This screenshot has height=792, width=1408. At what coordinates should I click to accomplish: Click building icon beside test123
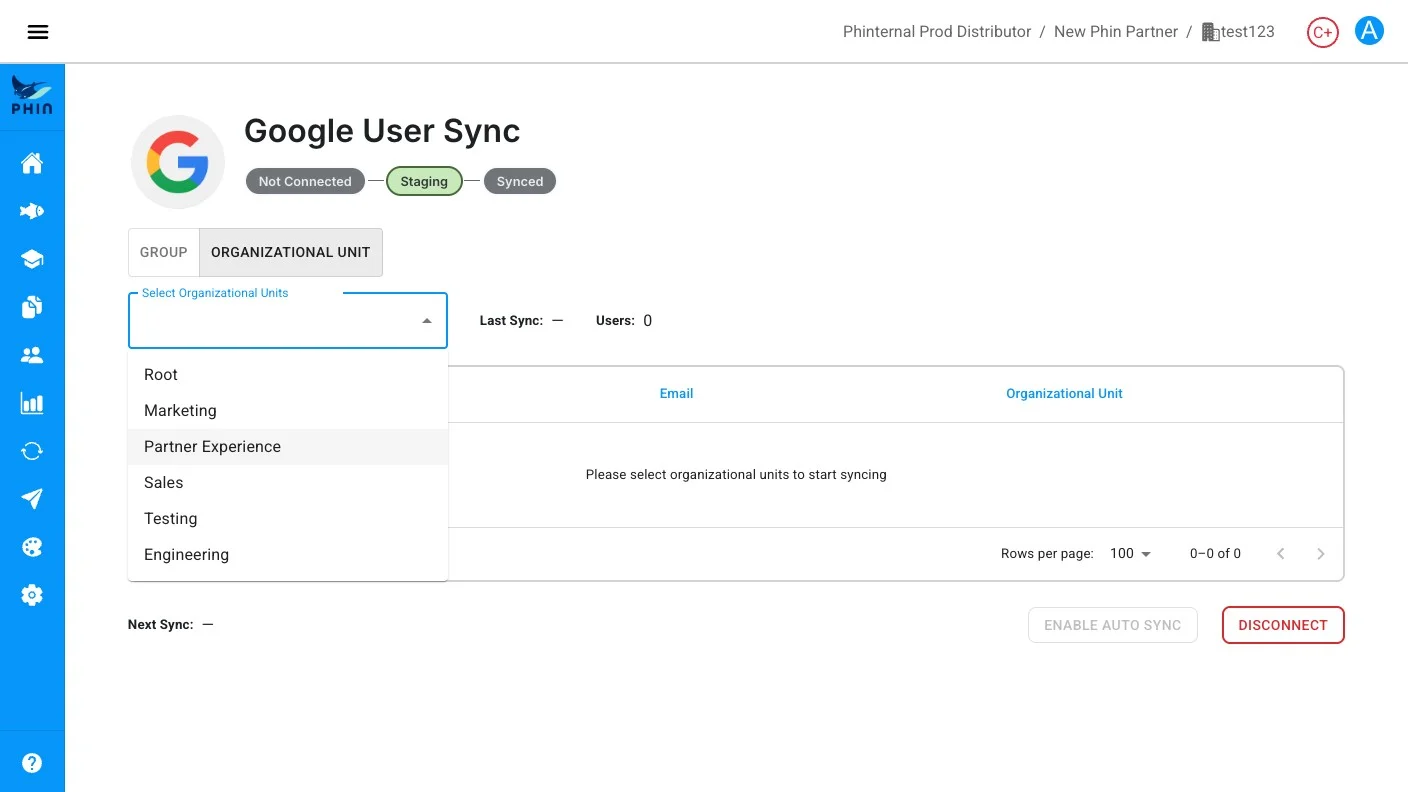coord(1210,32)
